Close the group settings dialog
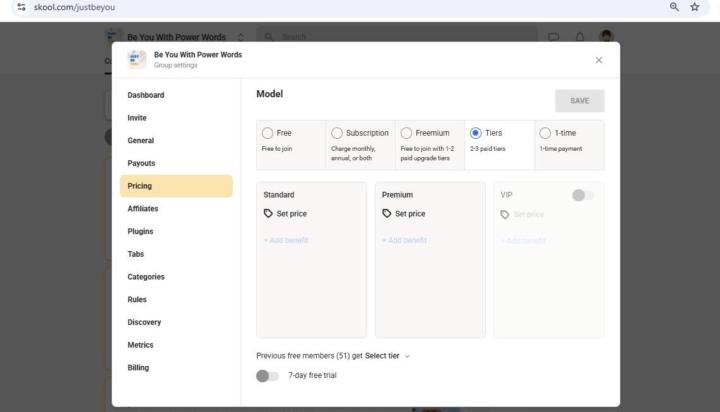 pos(598,60)
